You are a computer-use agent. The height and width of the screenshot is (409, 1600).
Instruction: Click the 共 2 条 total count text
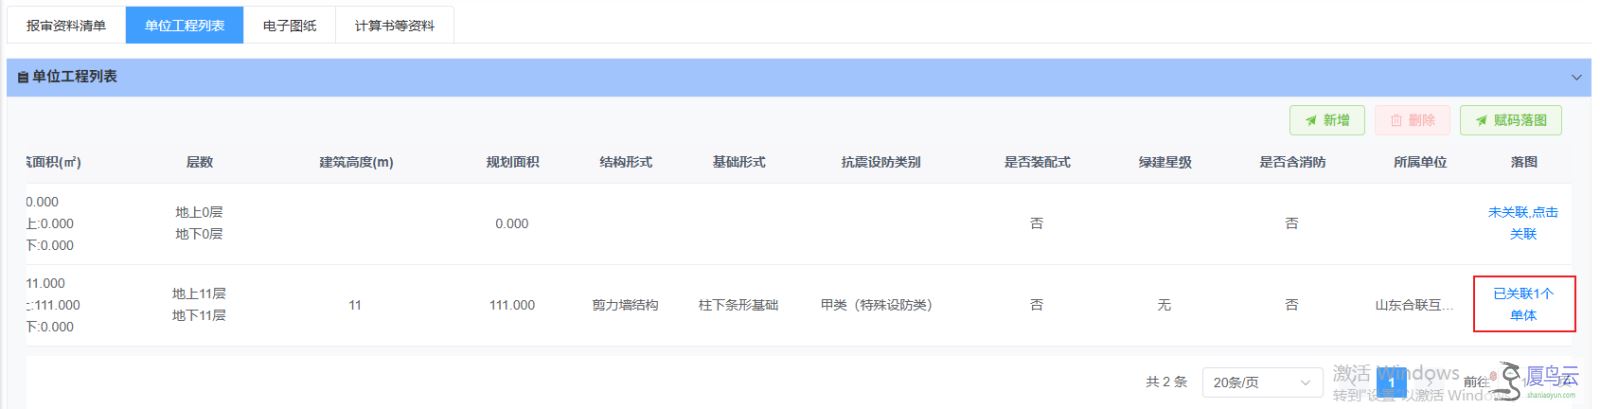(x=1166, y=382)
